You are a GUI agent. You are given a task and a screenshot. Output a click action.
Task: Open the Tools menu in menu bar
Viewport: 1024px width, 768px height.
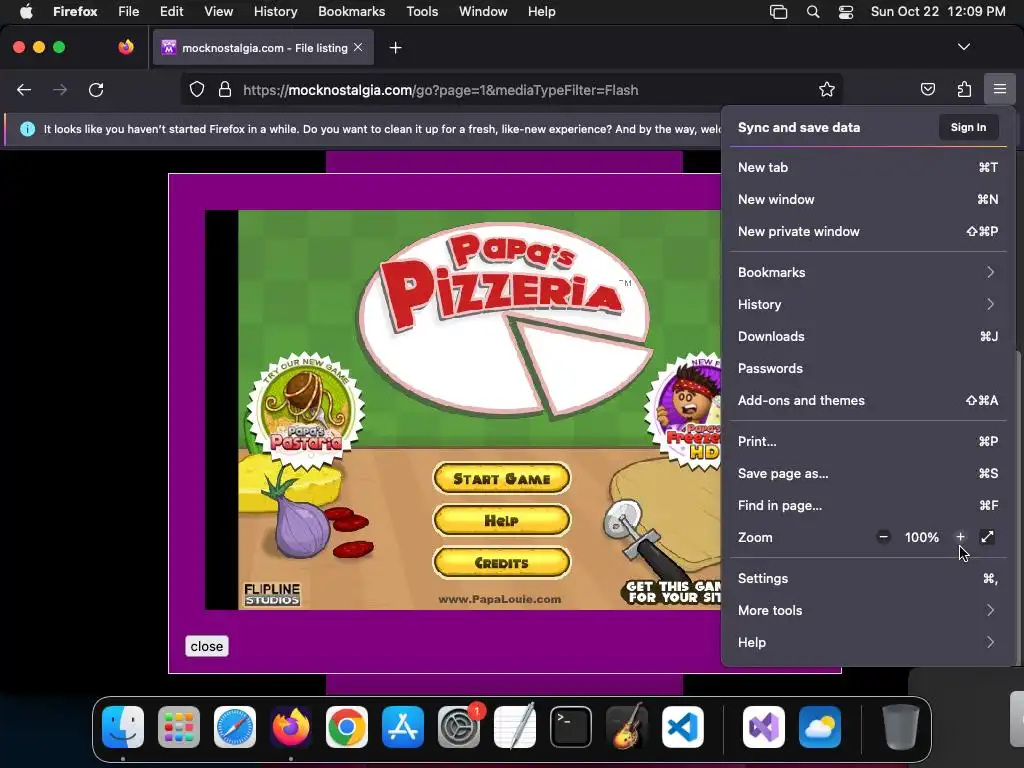click(x=422, y=12)
